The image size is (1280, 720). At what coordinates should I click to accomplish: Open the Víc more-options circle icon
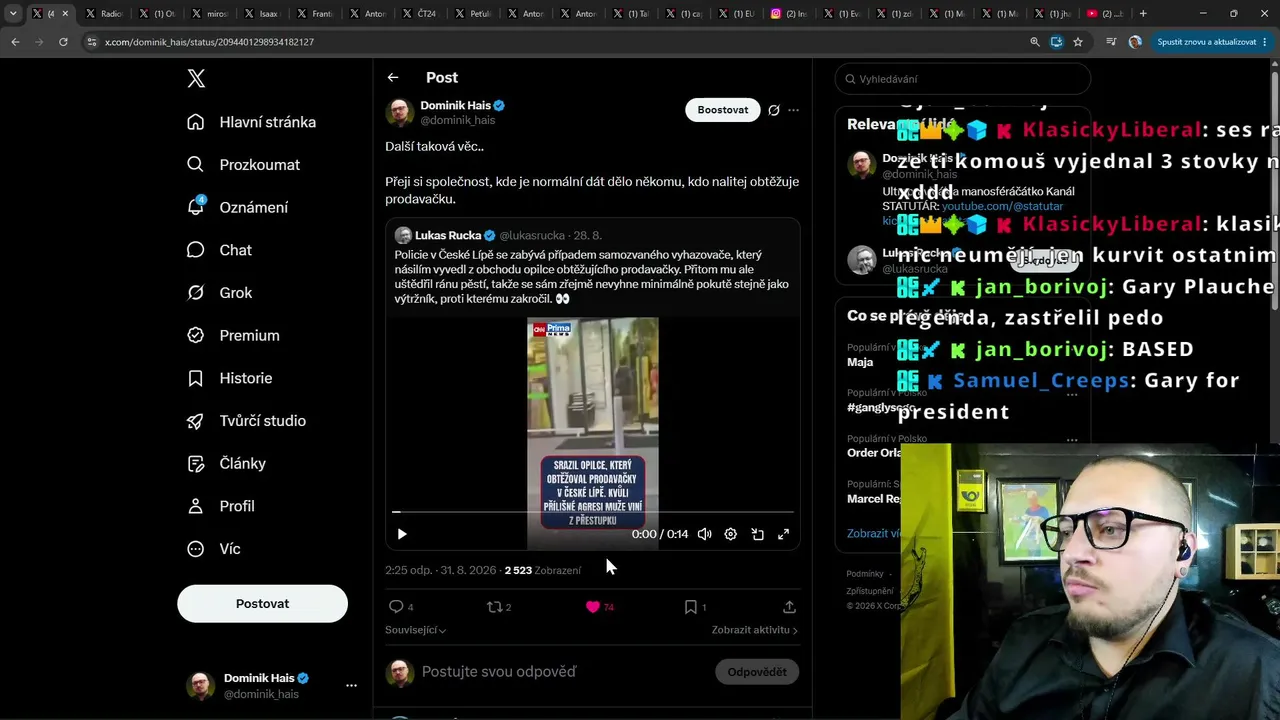196,549
